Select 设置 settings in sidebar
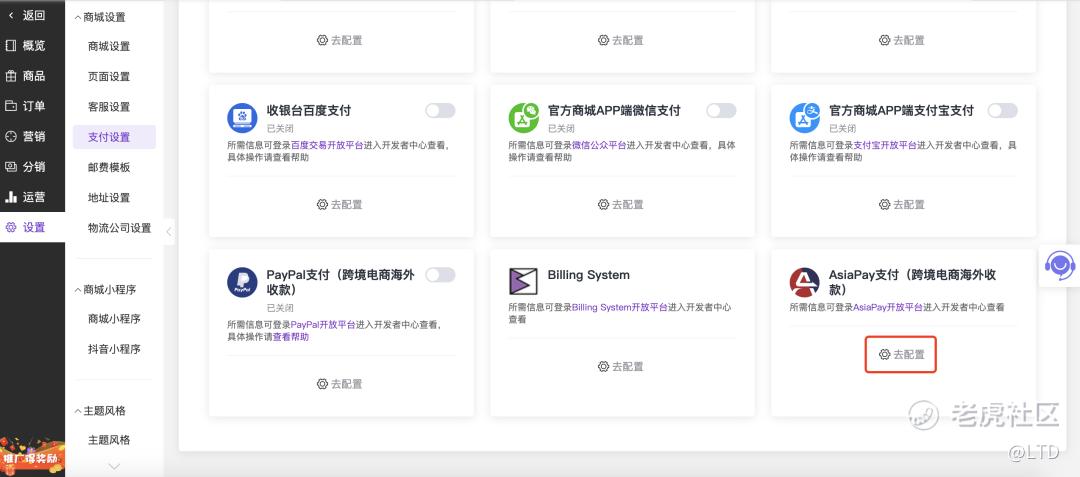1080x477 pixels. point(32,227)
